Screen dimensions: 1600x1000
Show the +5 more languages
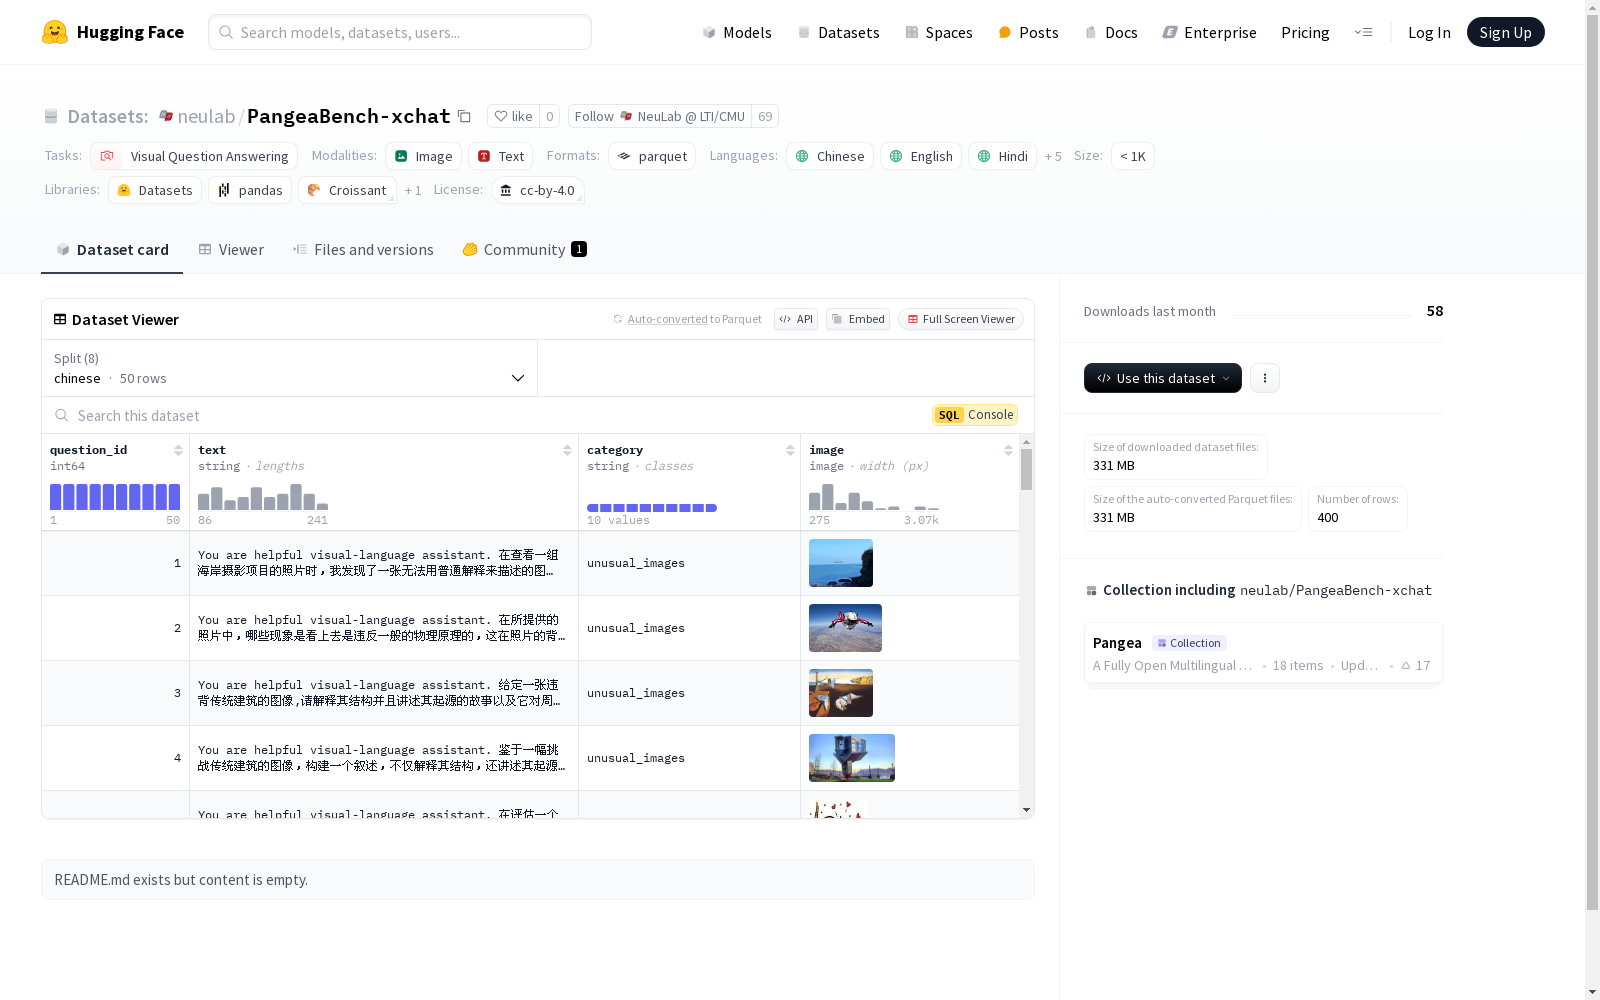pos(1053,156)
